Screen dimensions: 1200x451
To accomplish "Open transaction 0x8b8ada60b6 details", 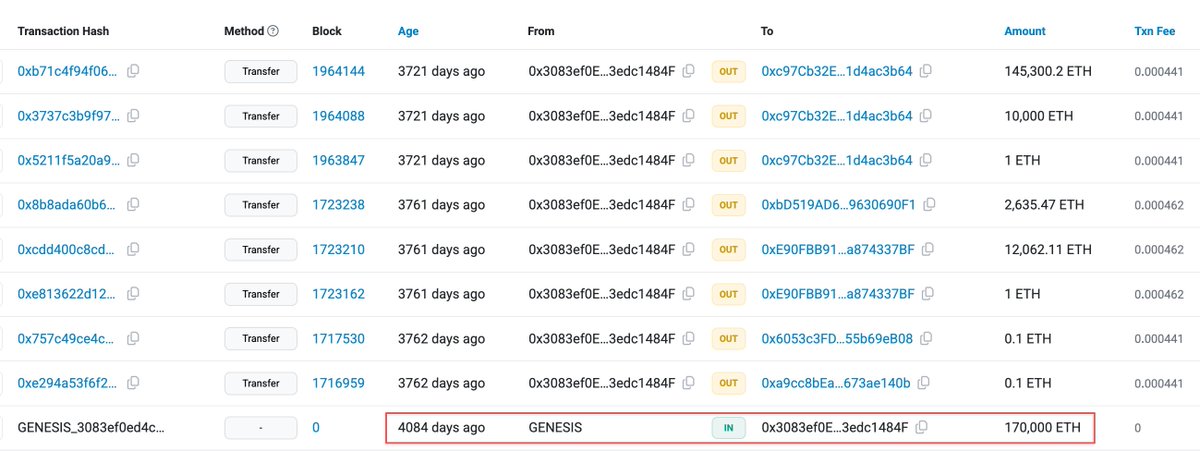I will click(67, 205).
